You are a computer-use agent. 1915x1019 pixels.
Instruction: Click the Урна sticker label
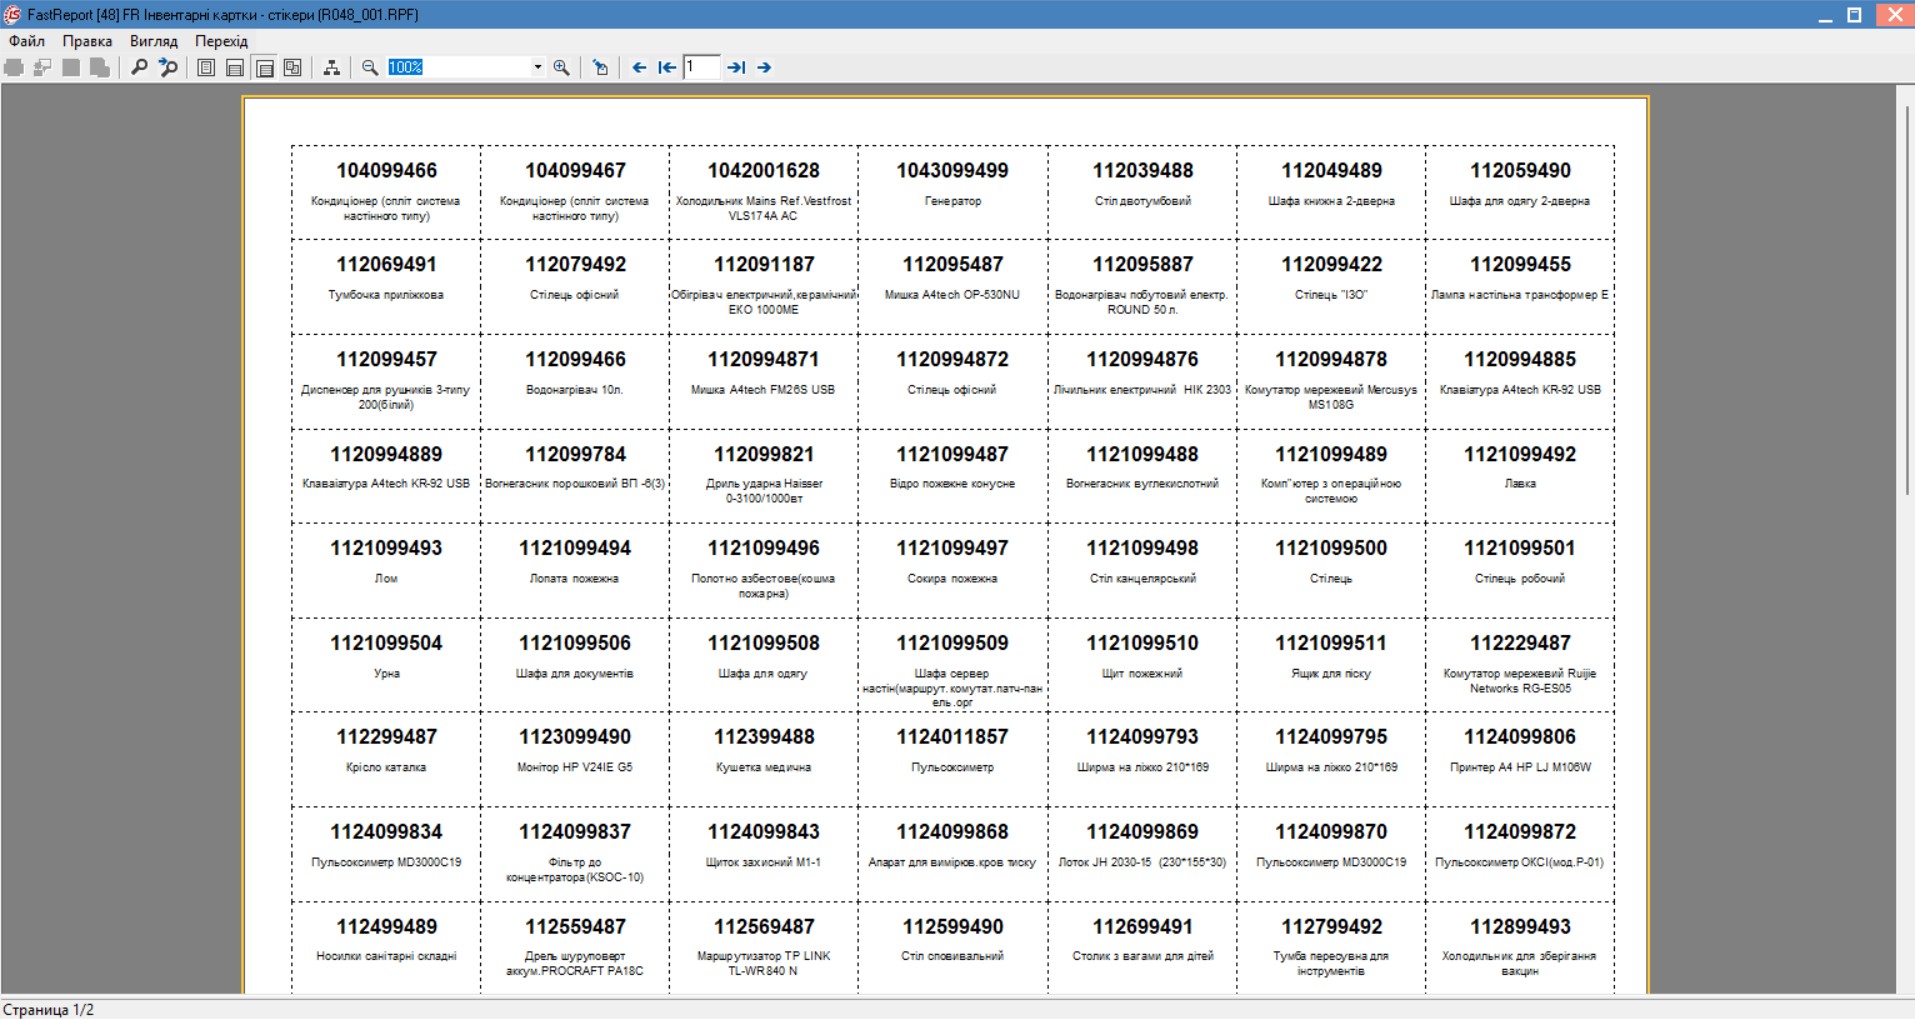pyautogui.click(x=386, y=674)
